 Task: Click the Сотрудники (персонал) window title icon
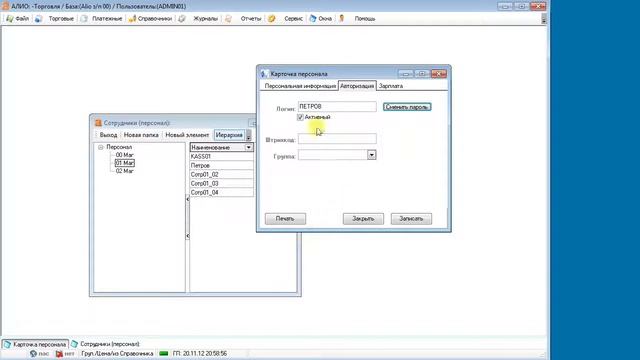(98, 123)
